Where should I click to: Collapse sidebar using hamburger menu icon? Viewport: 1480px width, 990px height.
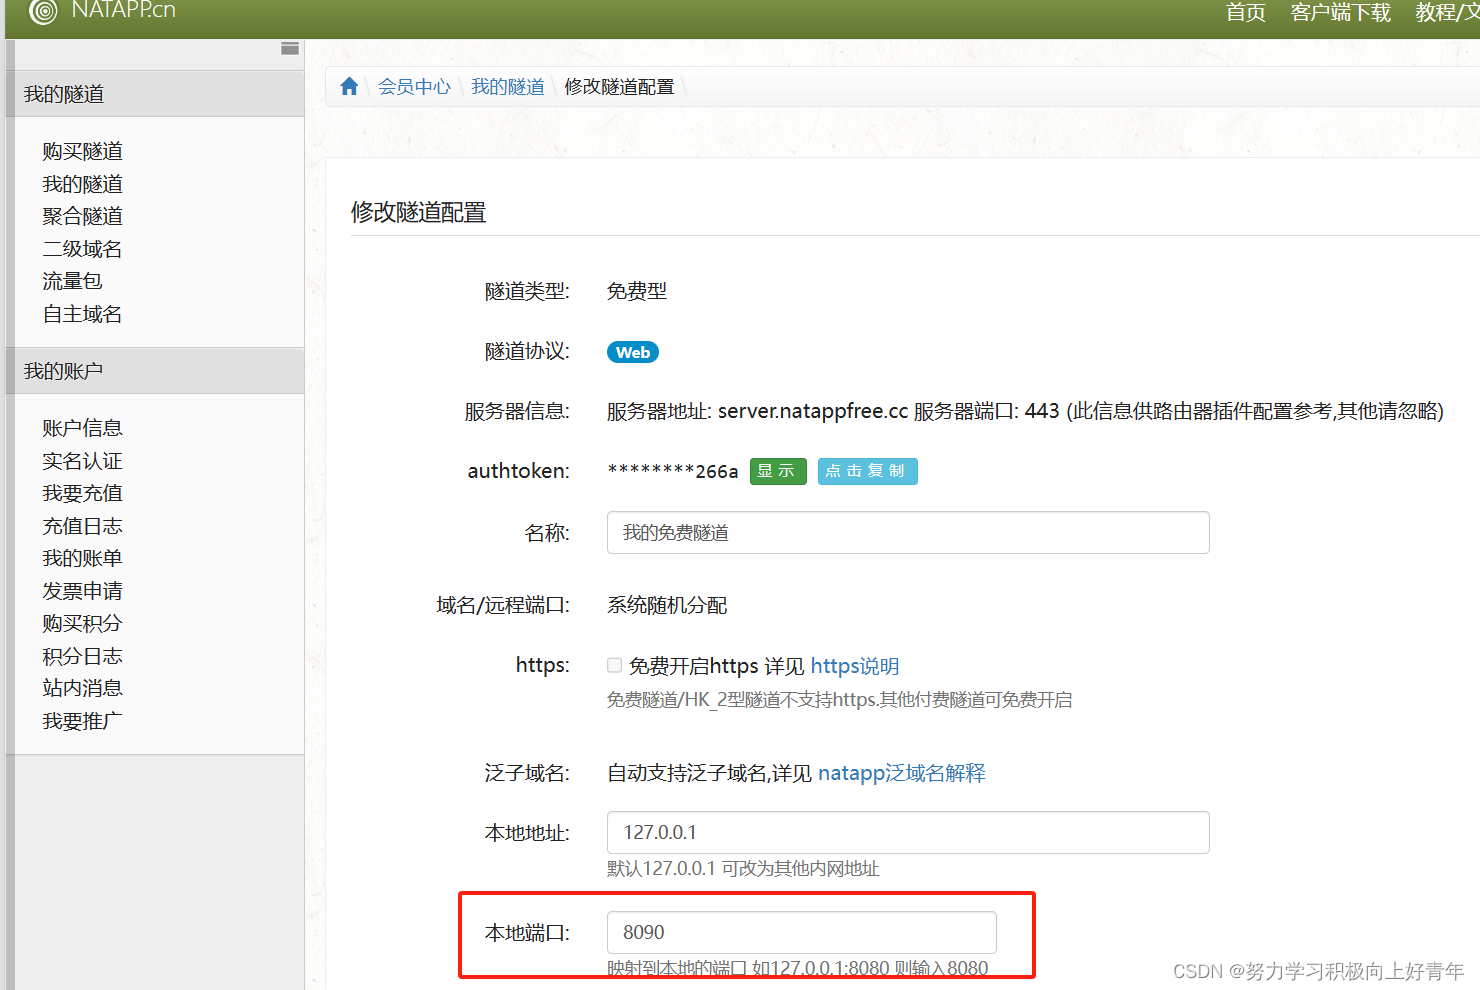[290, 48]
